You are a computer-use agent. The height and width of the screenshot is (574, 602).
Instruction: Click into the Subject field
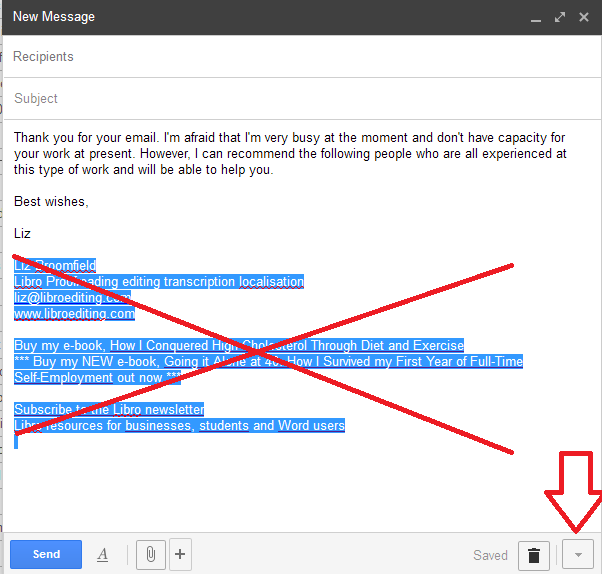point(300,98)
